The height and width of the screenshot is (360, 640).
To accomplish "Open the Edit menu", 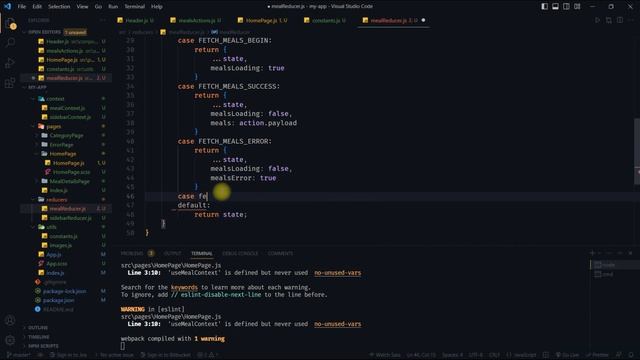I will tap(37, 7).
